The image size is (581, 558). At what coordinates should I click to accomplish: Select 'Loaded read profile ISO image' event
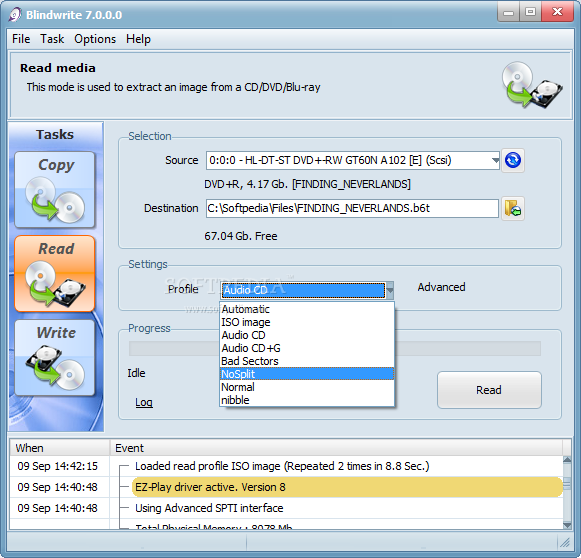point(282,466)
